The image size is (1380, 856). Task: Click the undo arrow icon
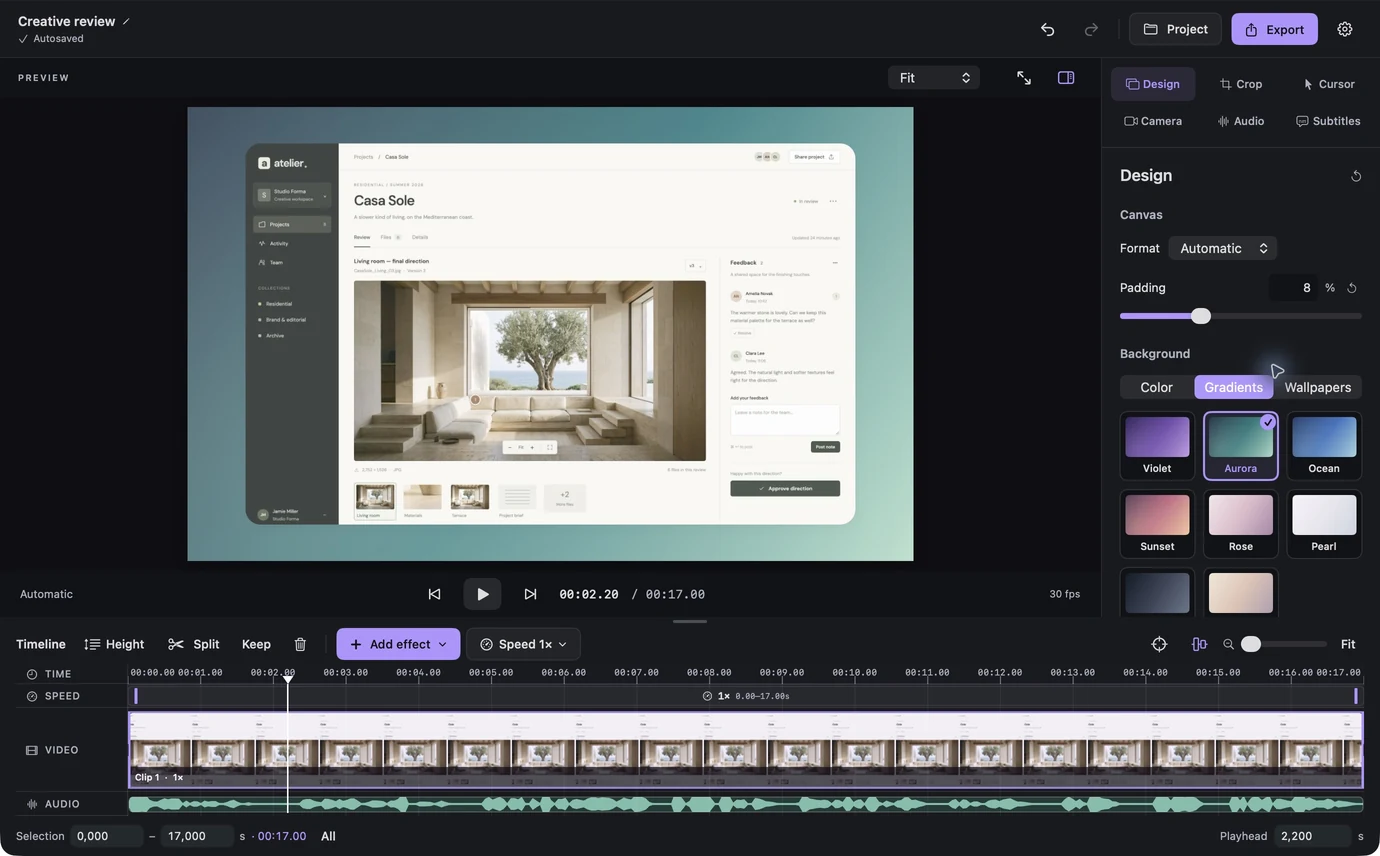[x=1047, y=29]
